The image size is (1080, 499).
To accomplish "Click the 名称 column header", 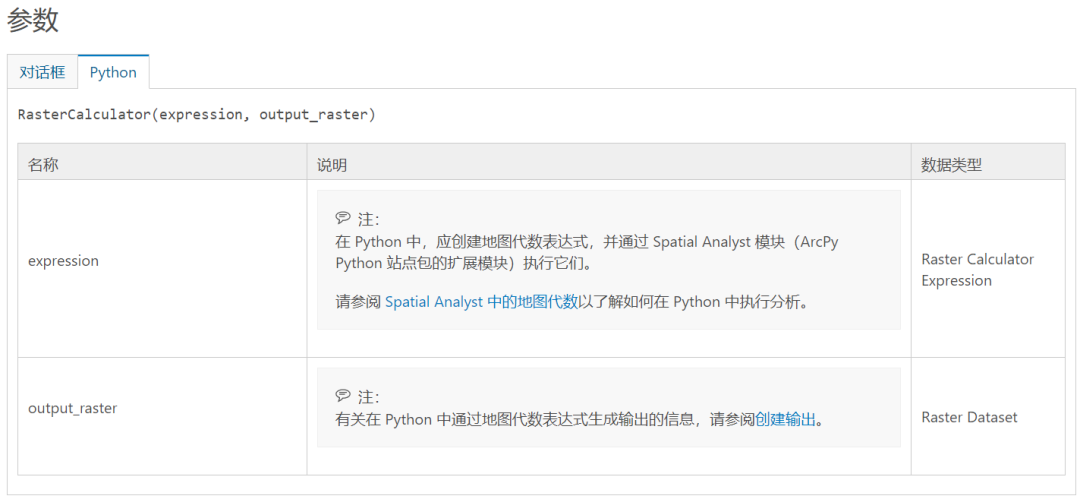I will tap(43, 165).
